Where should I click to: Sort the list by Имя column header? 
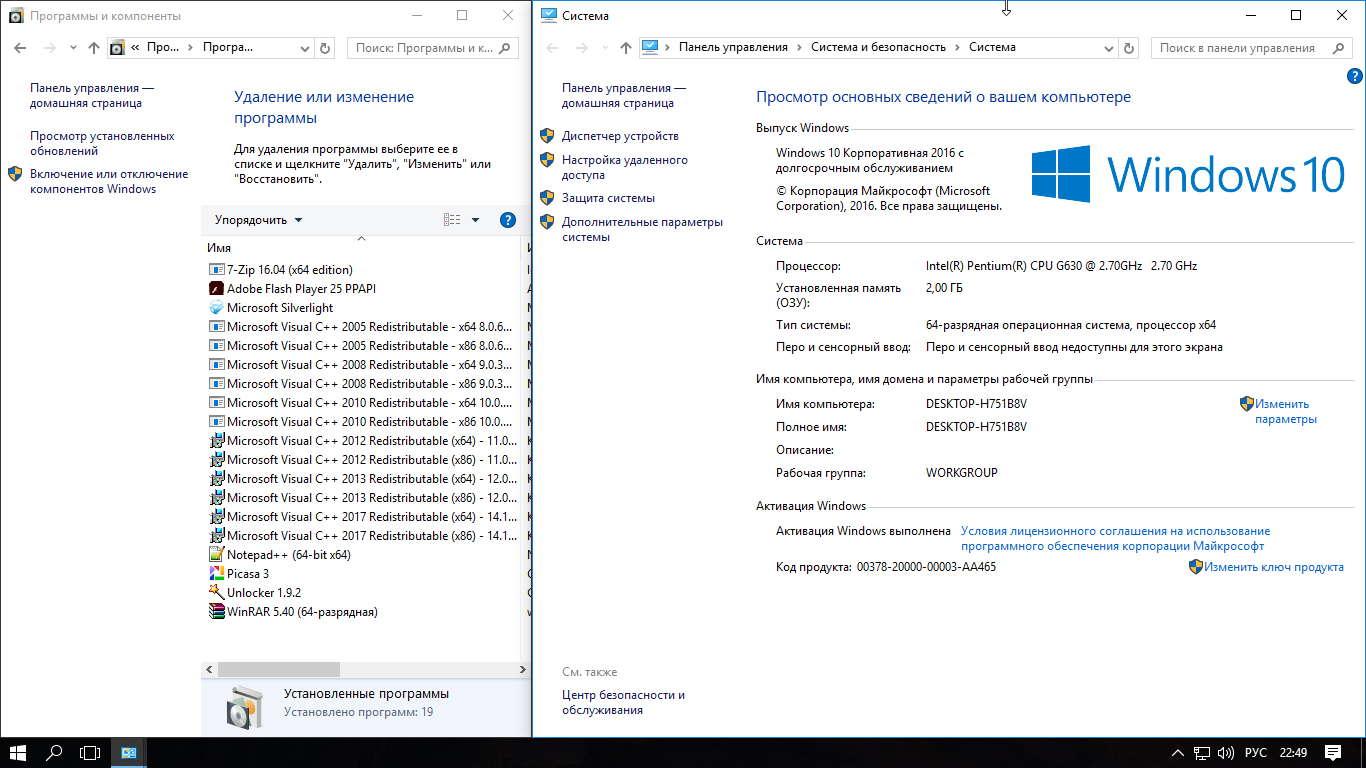(219, 247)
